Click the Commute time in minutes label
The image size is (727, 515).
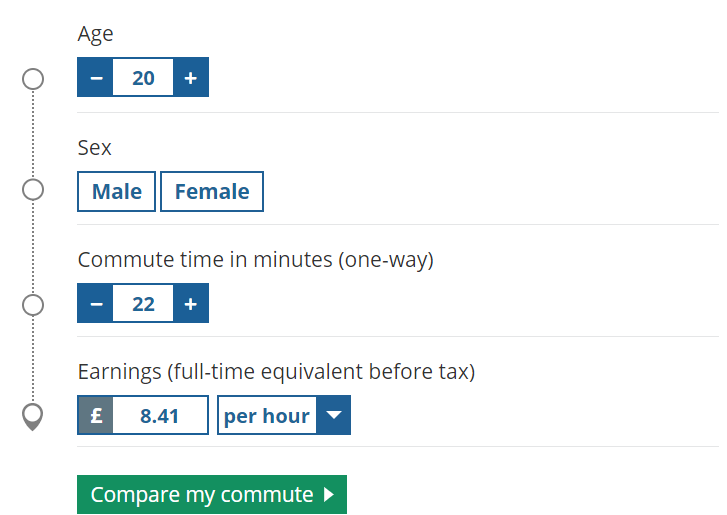click(255, 260)
